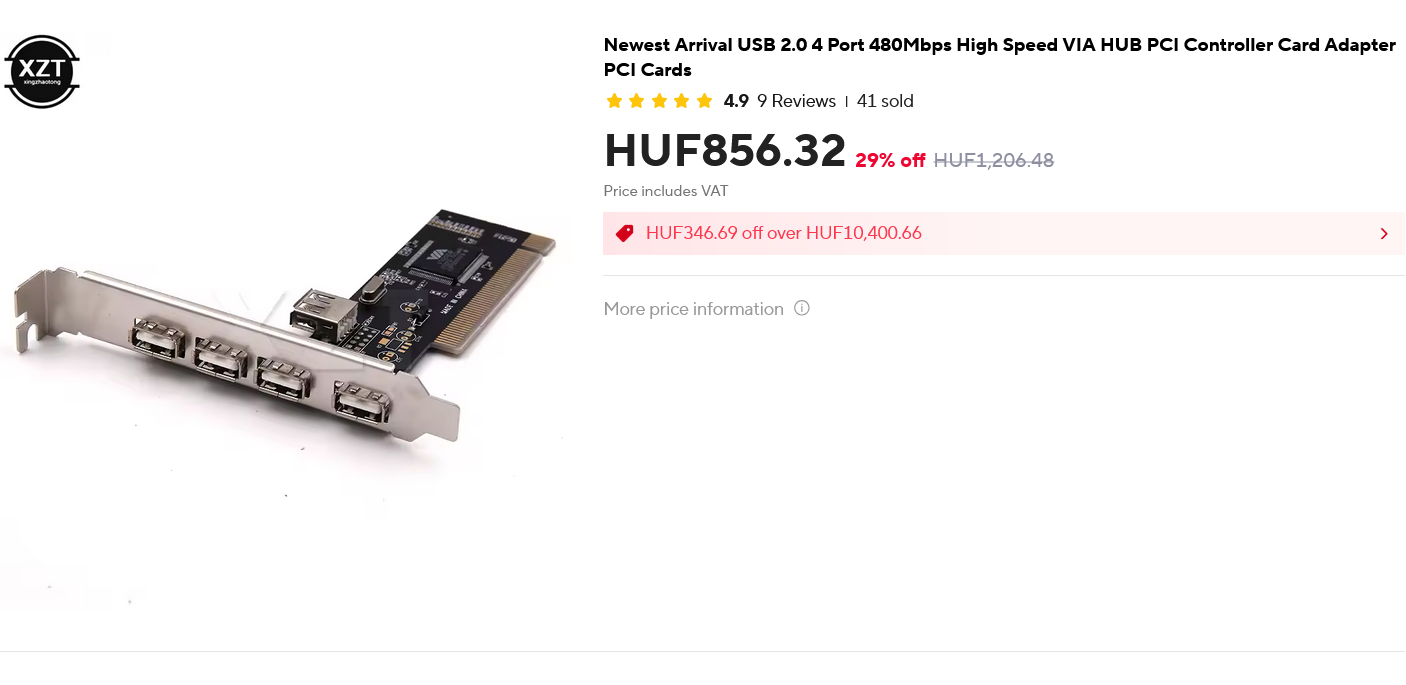Image resolution: width=1406 pixels, height=685 pixels.
Task: Click the HUF346.69 off over HUF10,400.66 offer
Action: (784, 233)
